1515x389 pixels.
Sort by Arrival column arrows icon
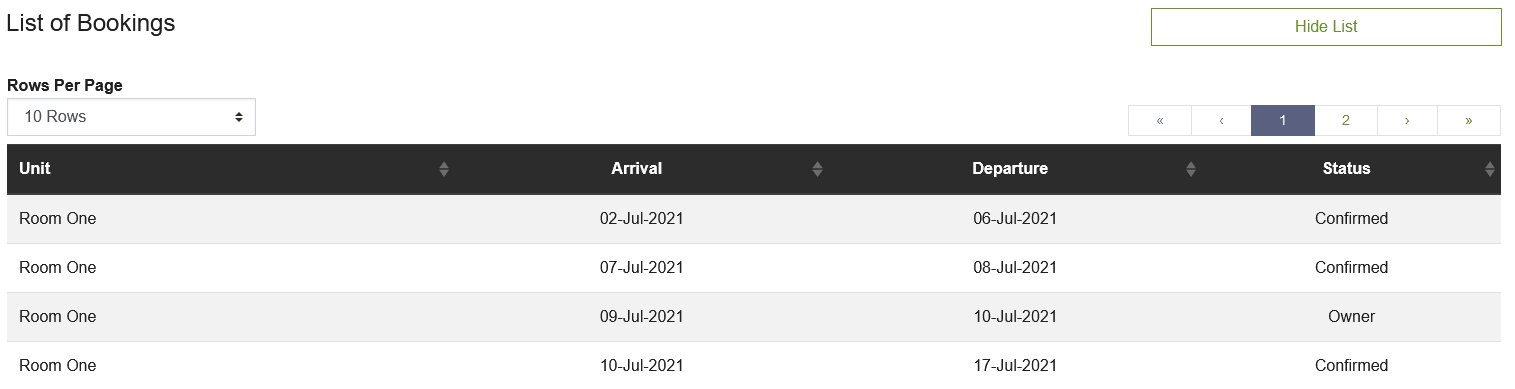pos(817,169)
